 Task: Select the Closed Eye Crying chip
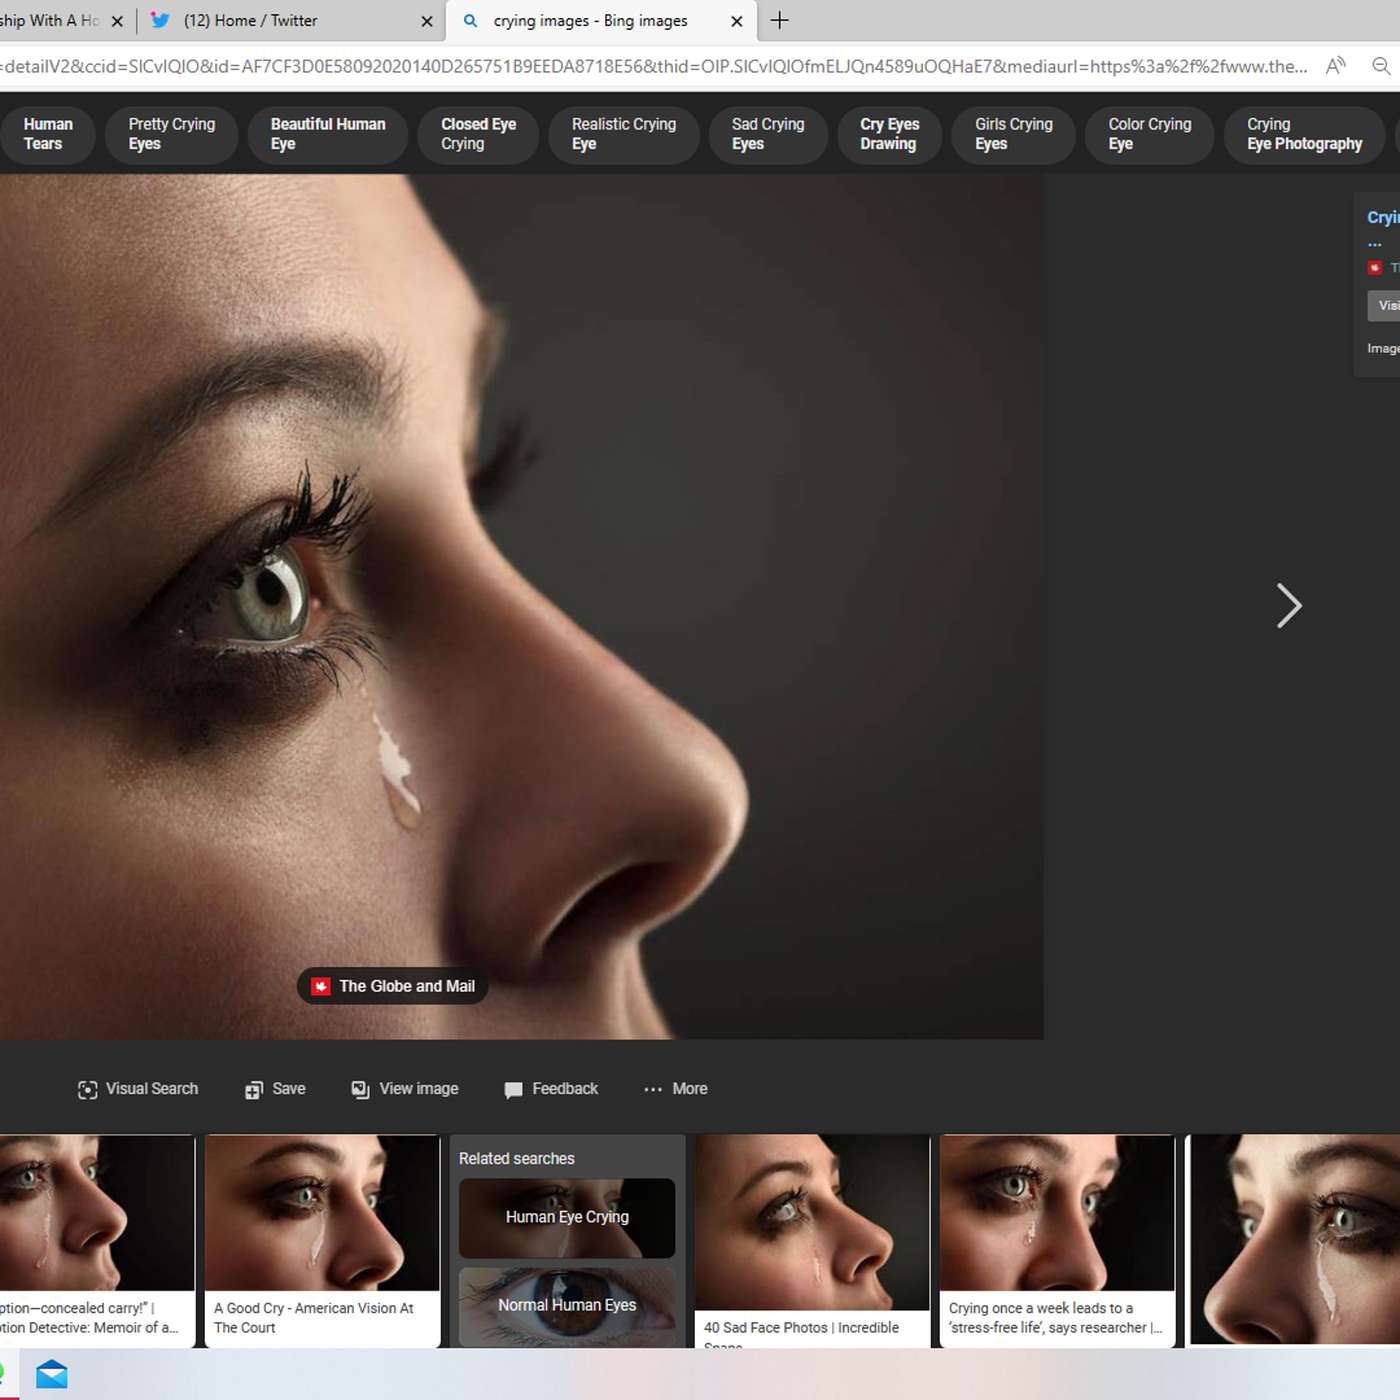[478, 134]
